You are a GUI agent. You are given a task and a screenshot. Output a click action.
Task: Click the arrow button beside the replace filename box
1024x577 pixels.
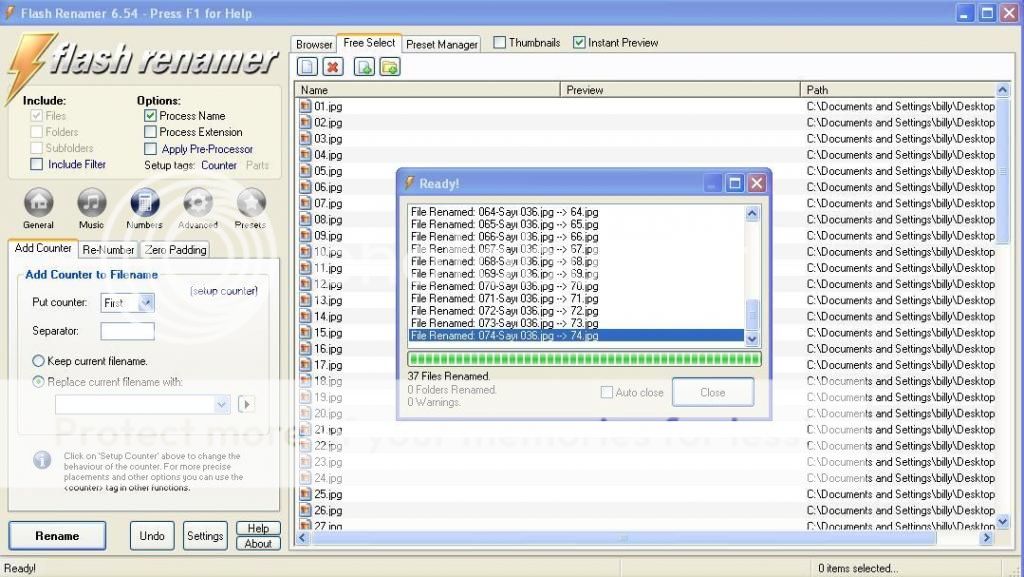[x=246, y=405]
